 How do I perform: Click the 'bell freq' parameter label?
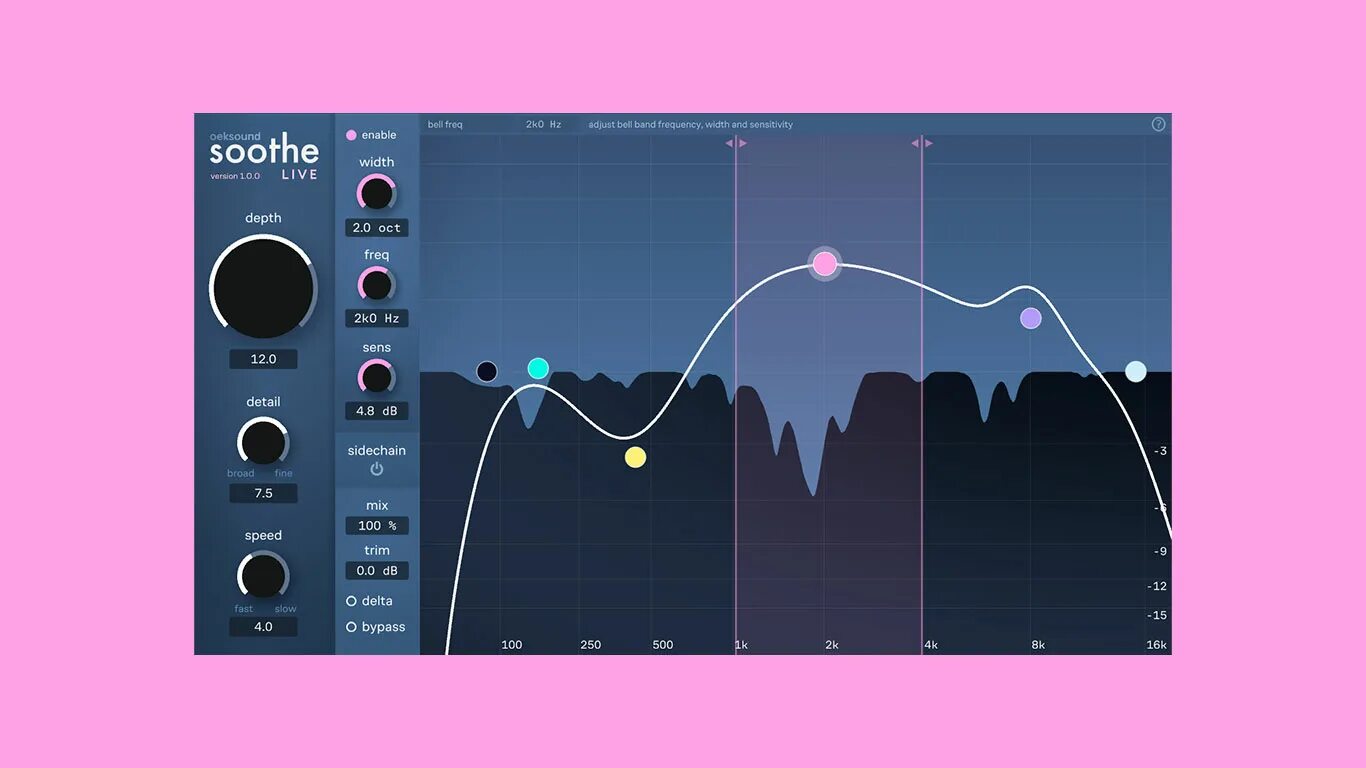[x=445, y=125]
